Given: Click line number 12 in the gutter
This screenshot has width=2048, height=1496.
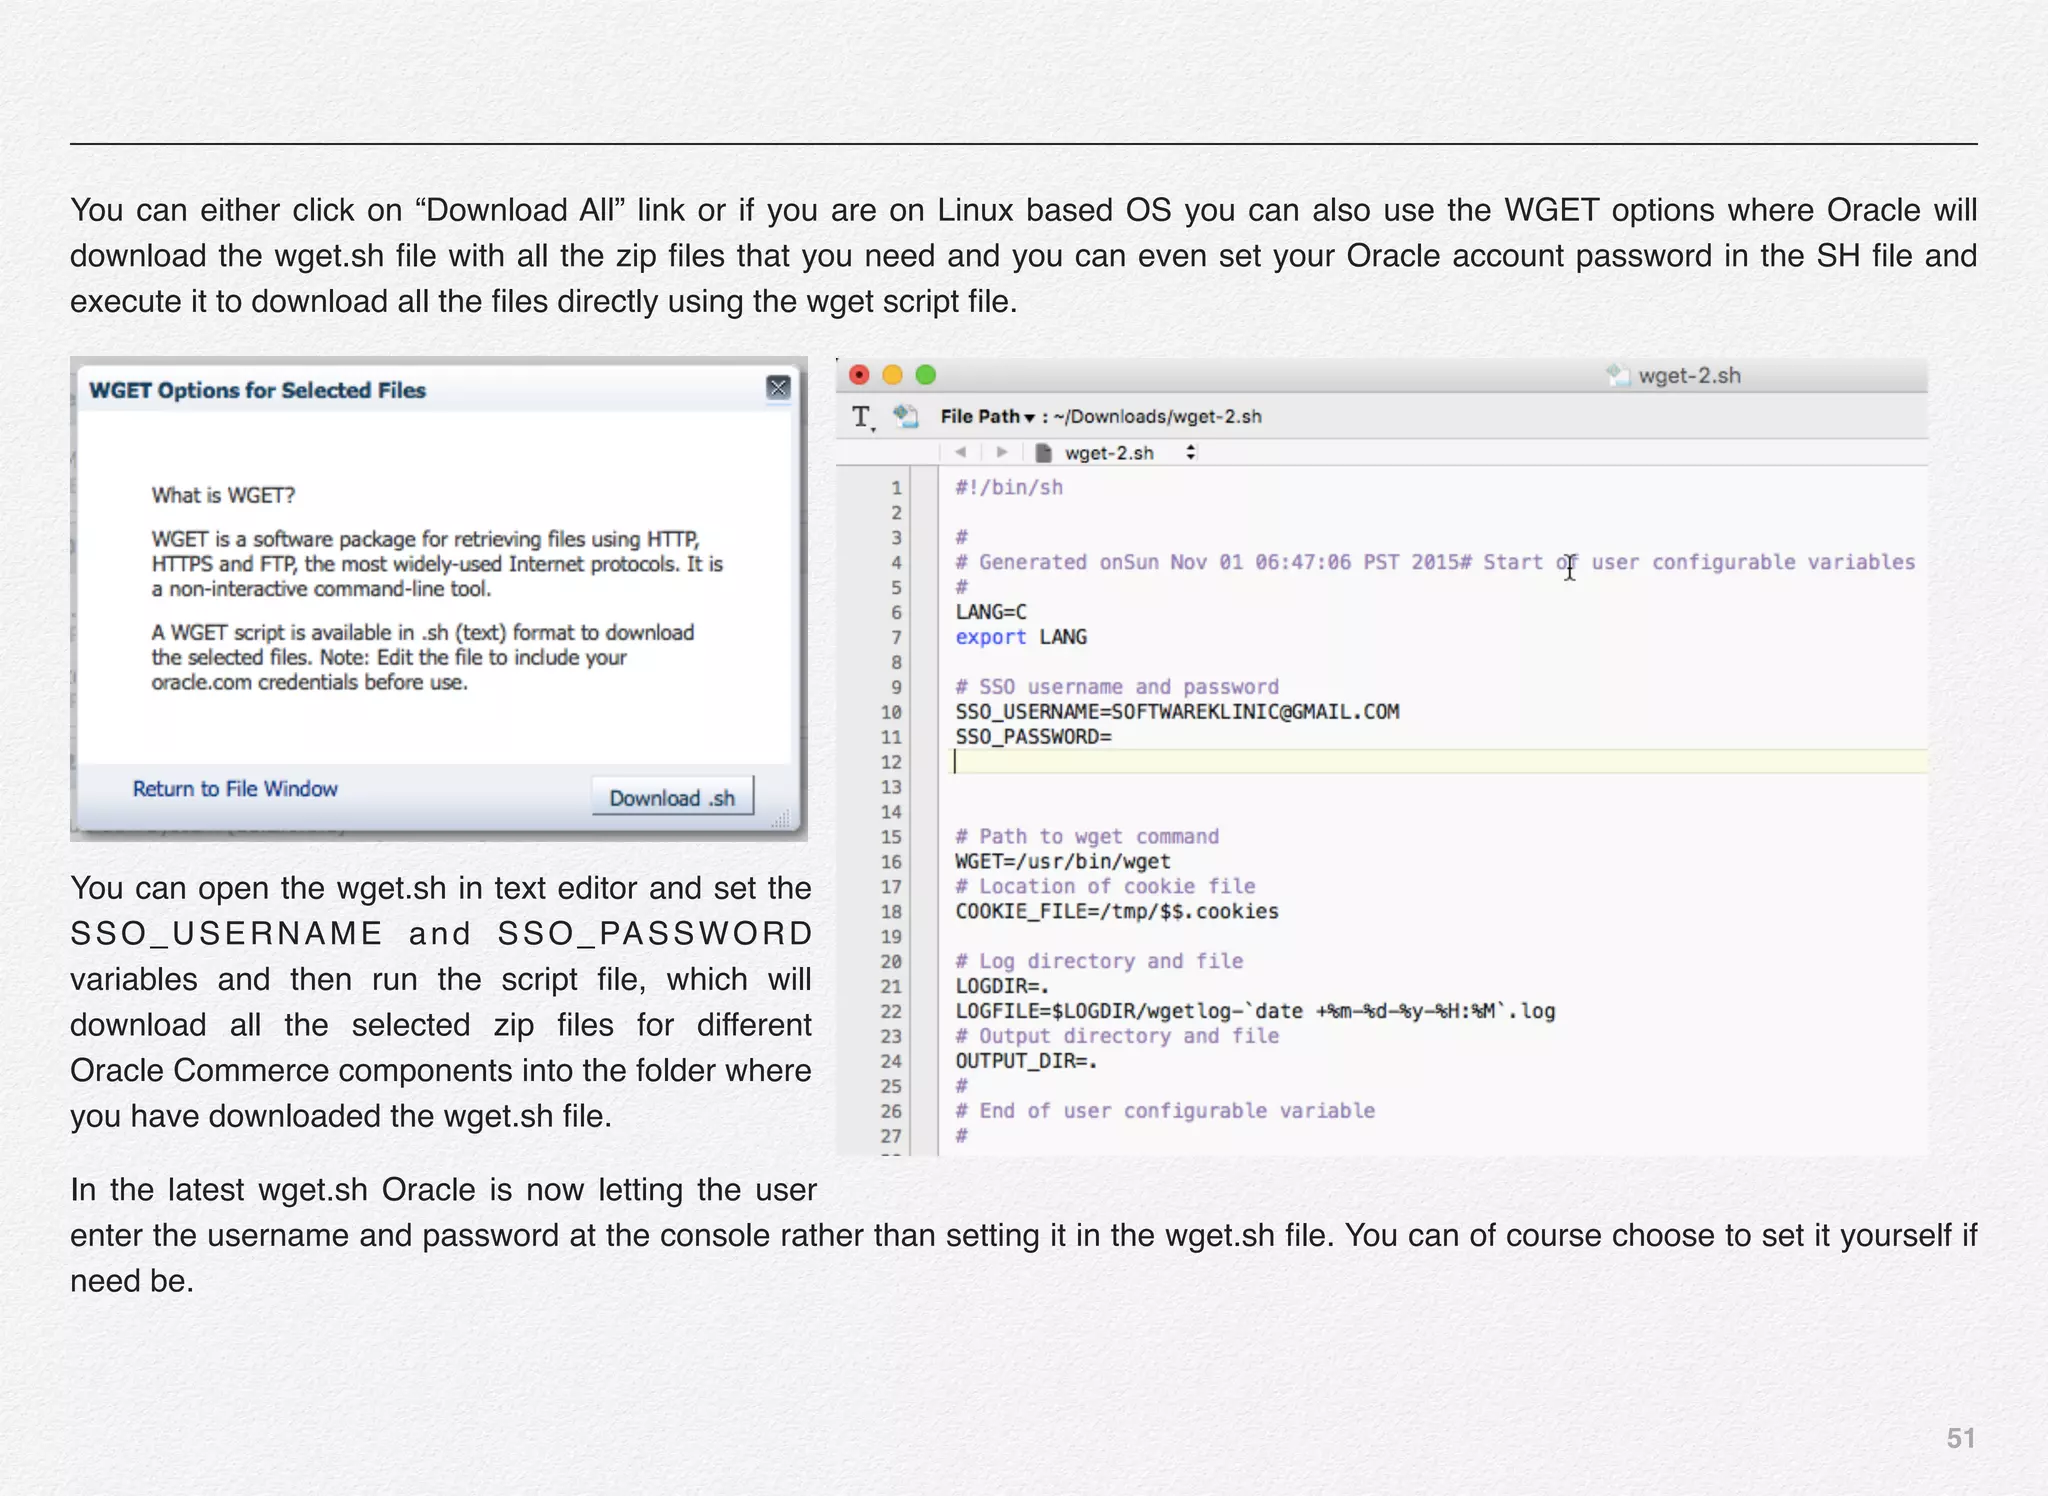Looking at the screenshot, I should (x=890, y=762).
